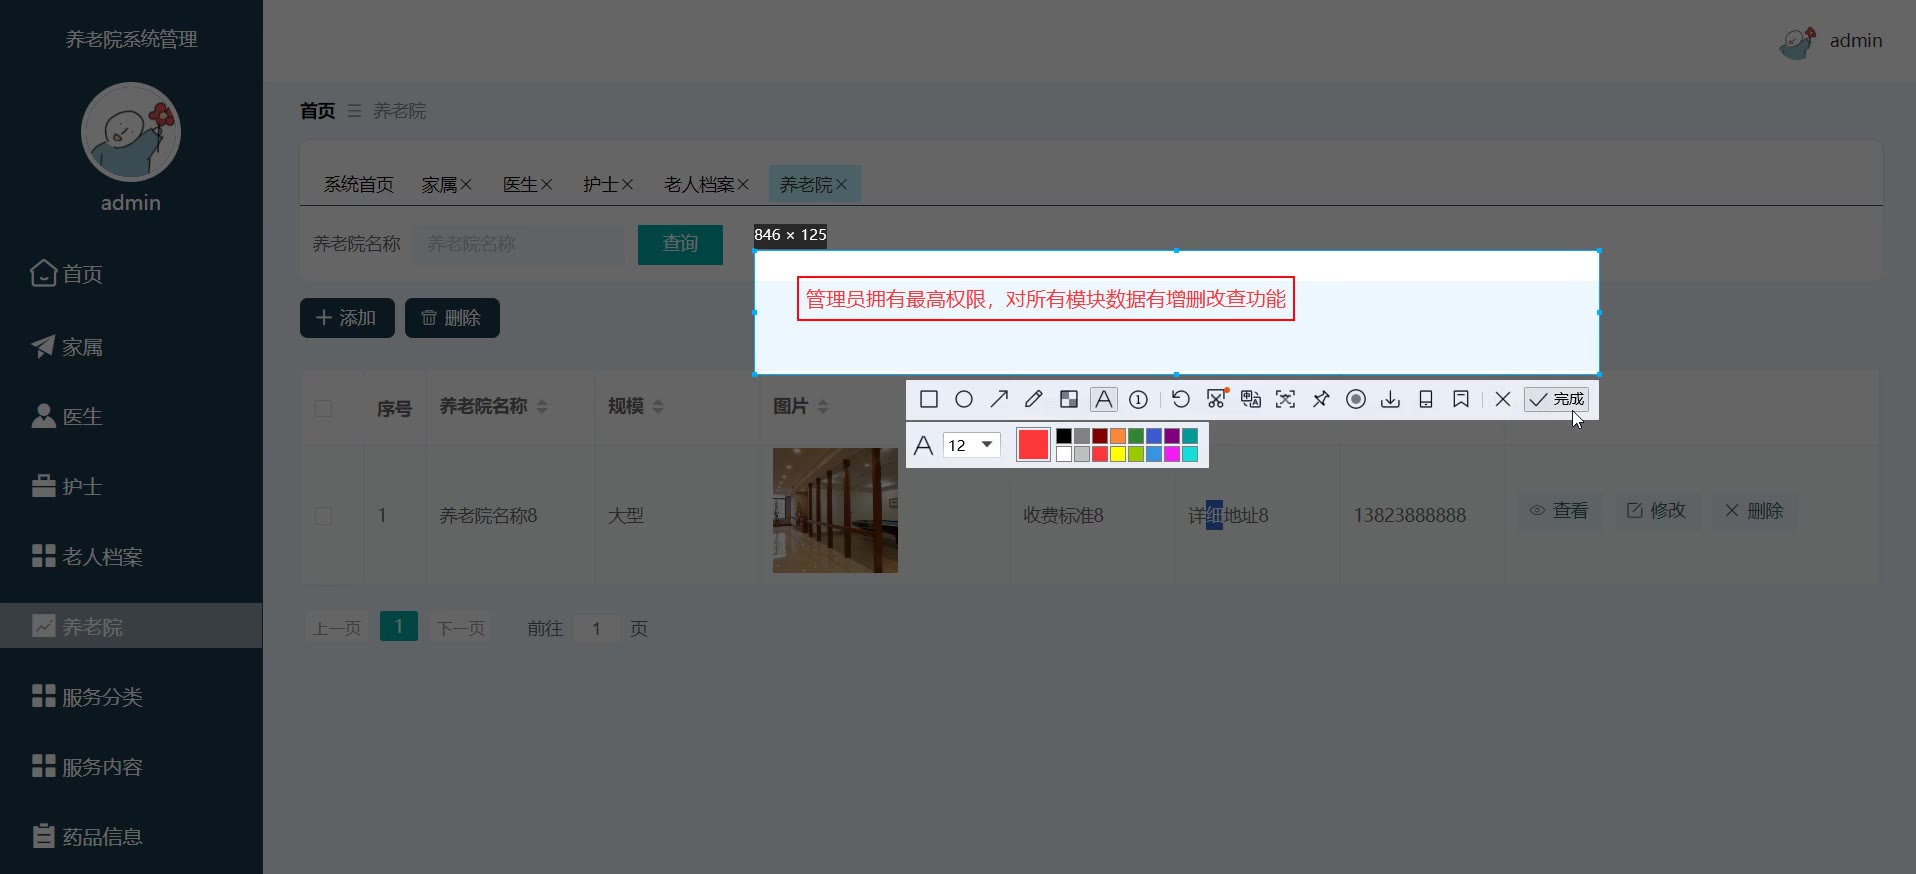This screenshot has width=1916, height=874.
Task: Pick the black color swatch
Action: point(1064,436)
